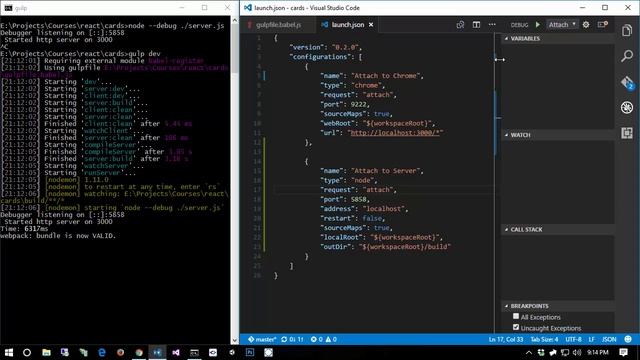
Task: Open Cortana search circle on taskbar
Action: [27, 352]
